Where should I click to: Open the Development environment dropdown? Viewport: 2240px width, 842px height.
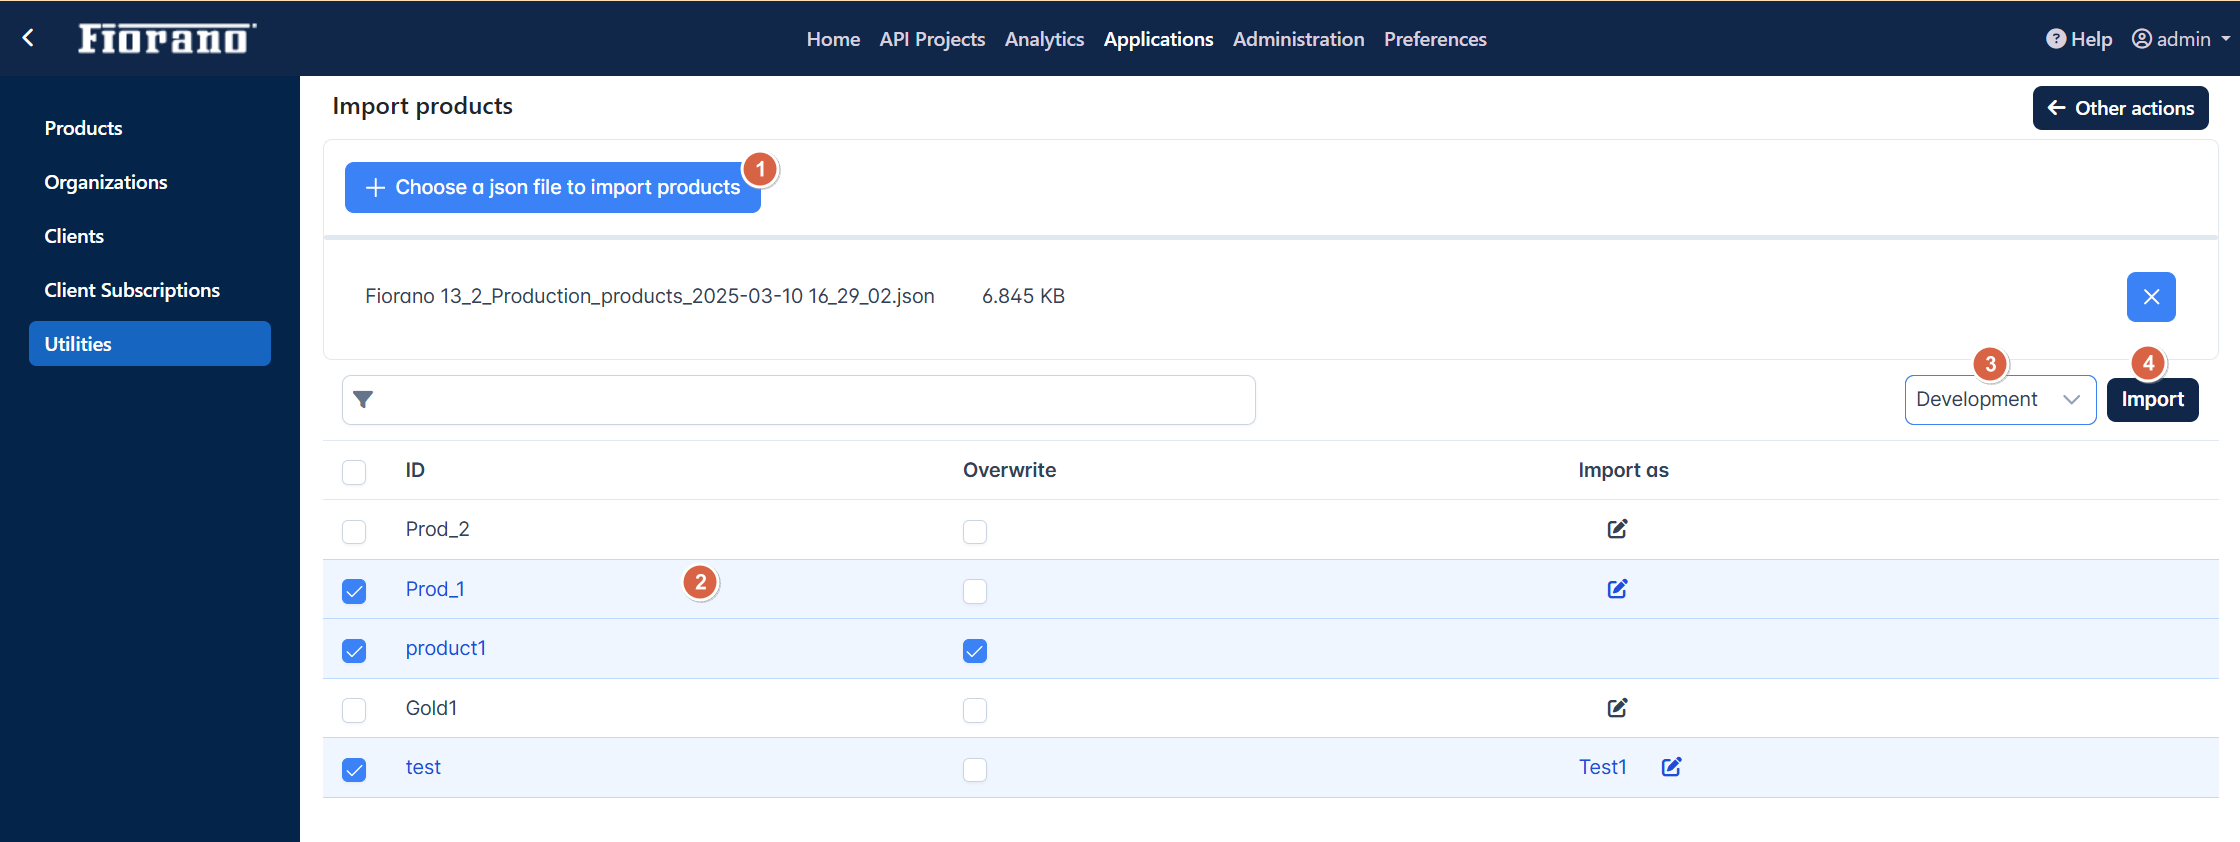(2000, 400)
